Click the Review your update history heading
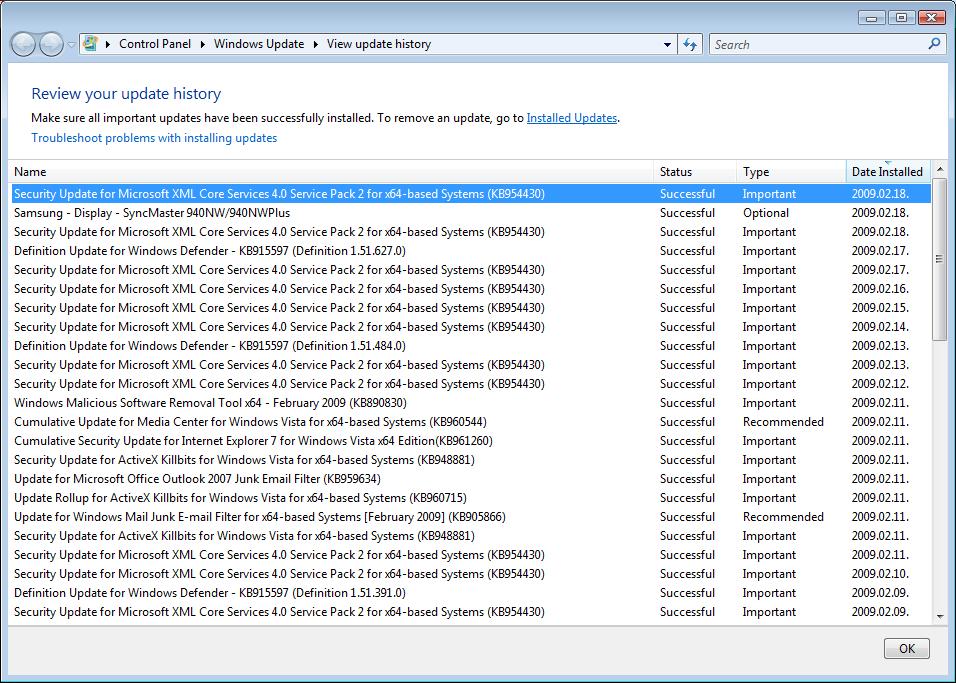Screen dimensions: 956x683 tap(126, 93)
